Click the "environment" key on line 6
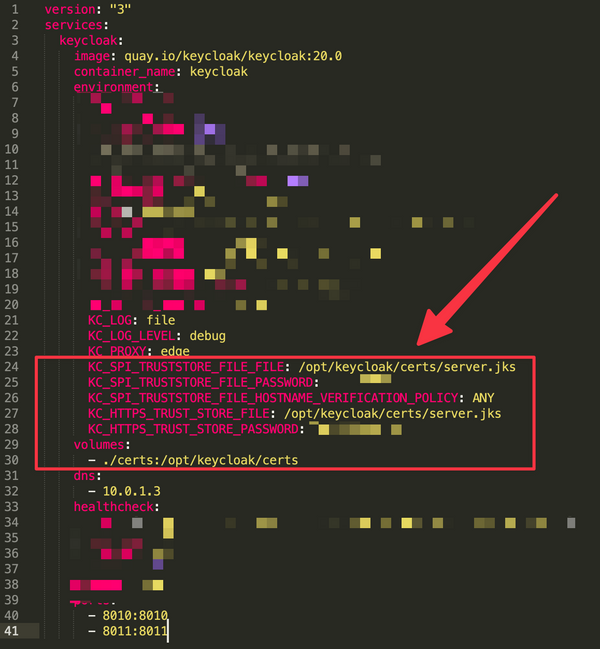 [x=113, y=87]
